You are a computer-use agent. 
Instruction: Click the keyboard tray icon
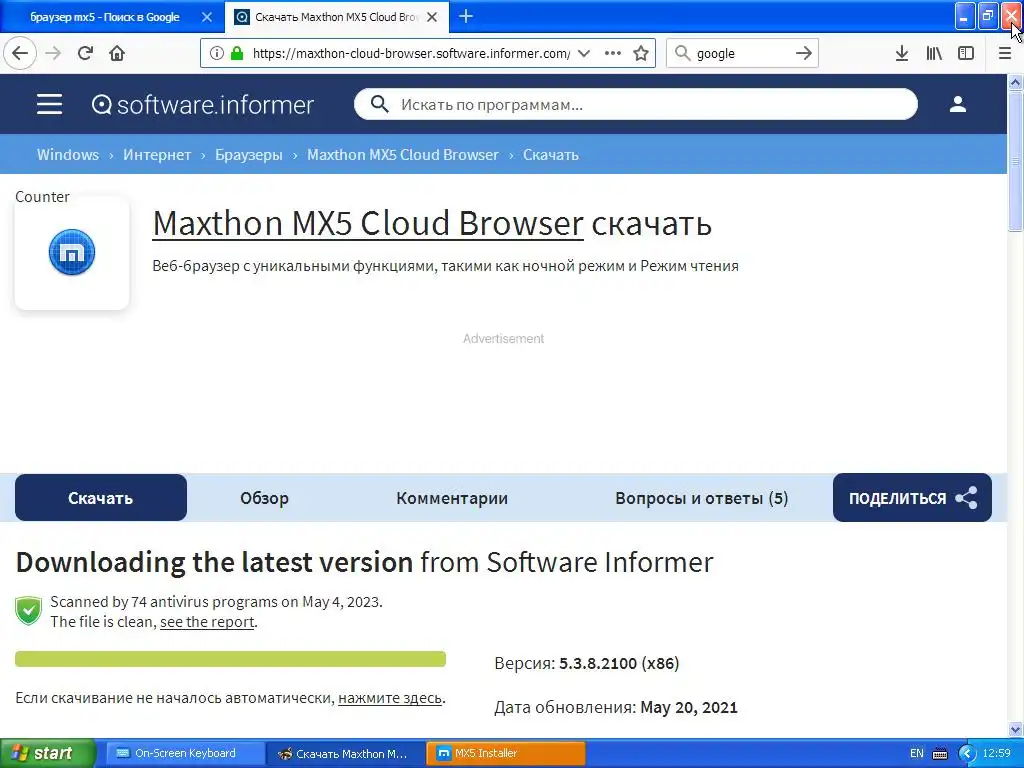click(940, 754)
